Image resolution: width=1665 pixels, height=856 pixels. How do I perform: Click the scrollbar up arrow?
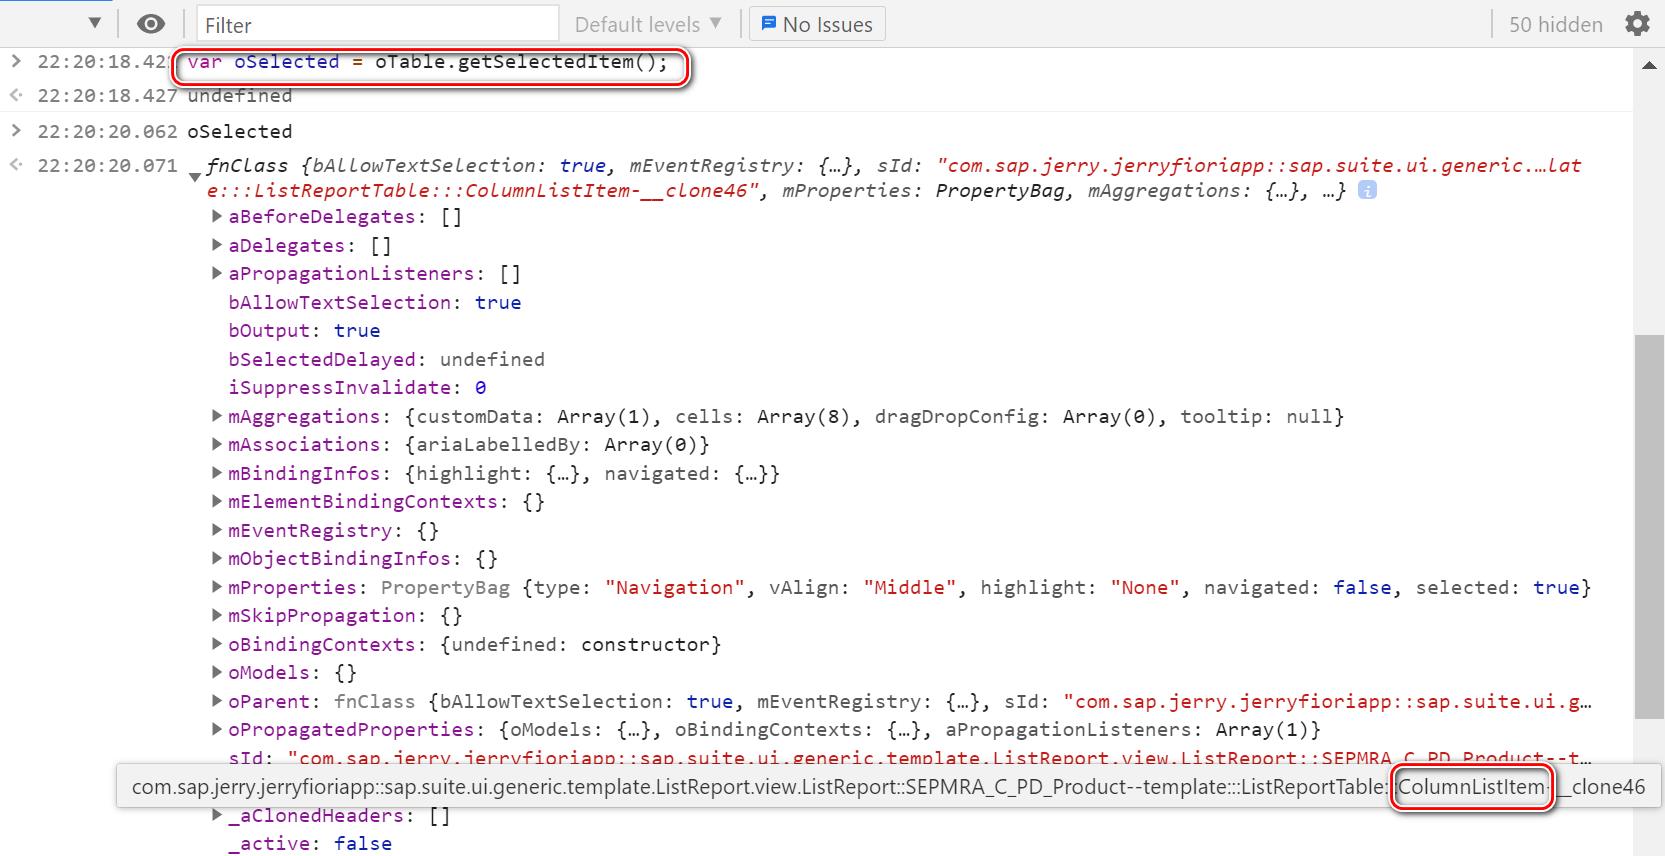coord(1649,65)
